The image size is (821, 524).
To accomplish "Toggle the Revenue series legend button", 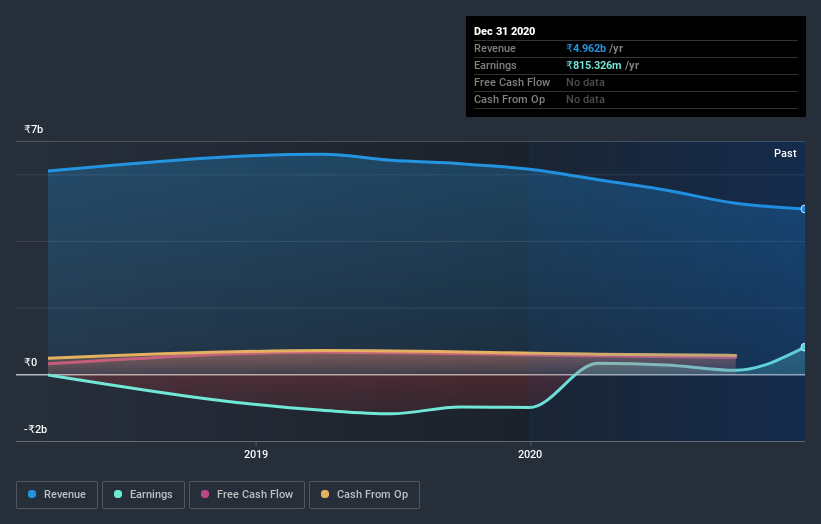I will 57,495.
